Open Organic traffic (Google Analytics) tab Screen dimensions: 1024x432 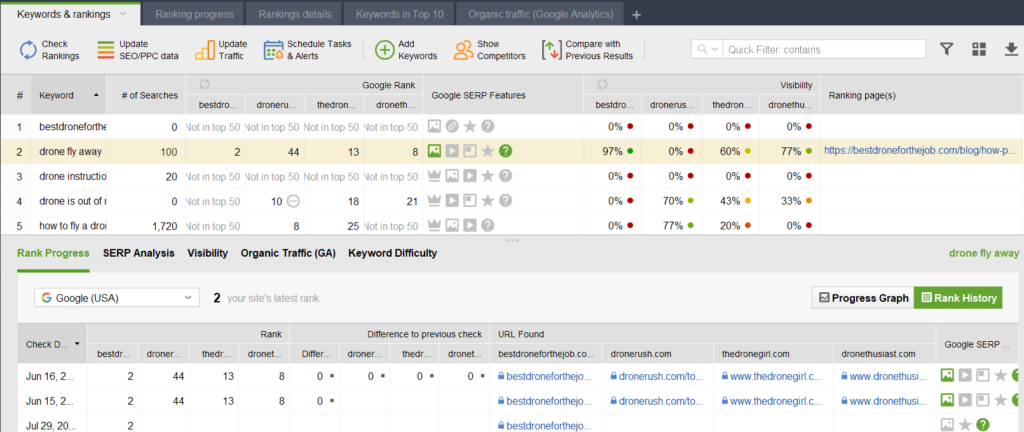[540, 14]
